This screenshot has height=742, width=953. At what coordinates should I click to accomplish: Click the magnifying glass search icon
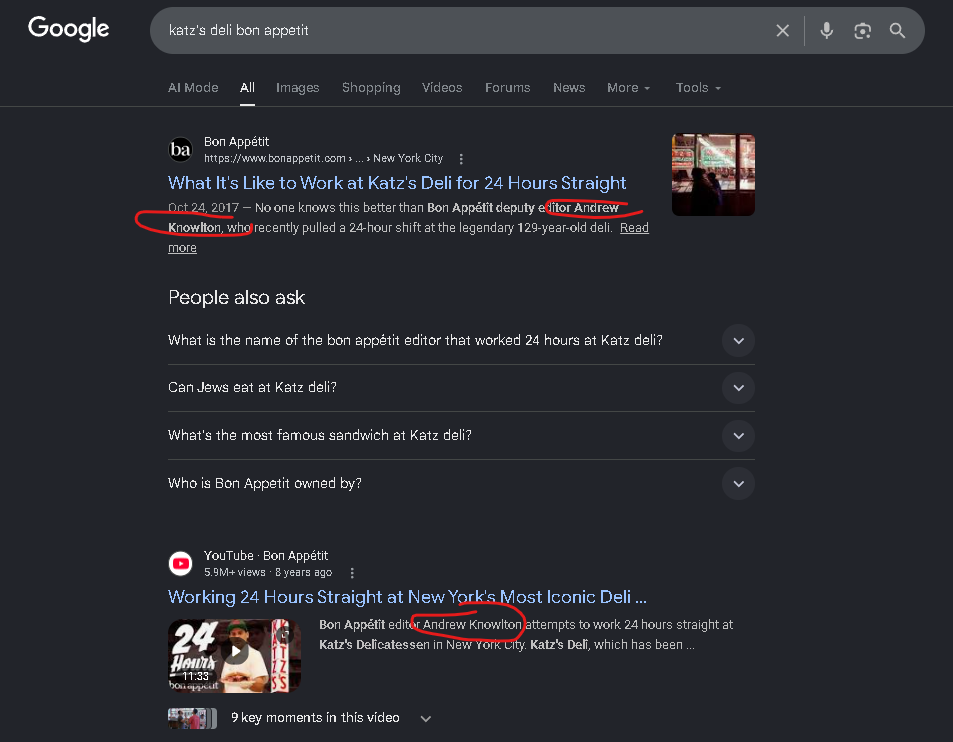[x=897, y=30]
